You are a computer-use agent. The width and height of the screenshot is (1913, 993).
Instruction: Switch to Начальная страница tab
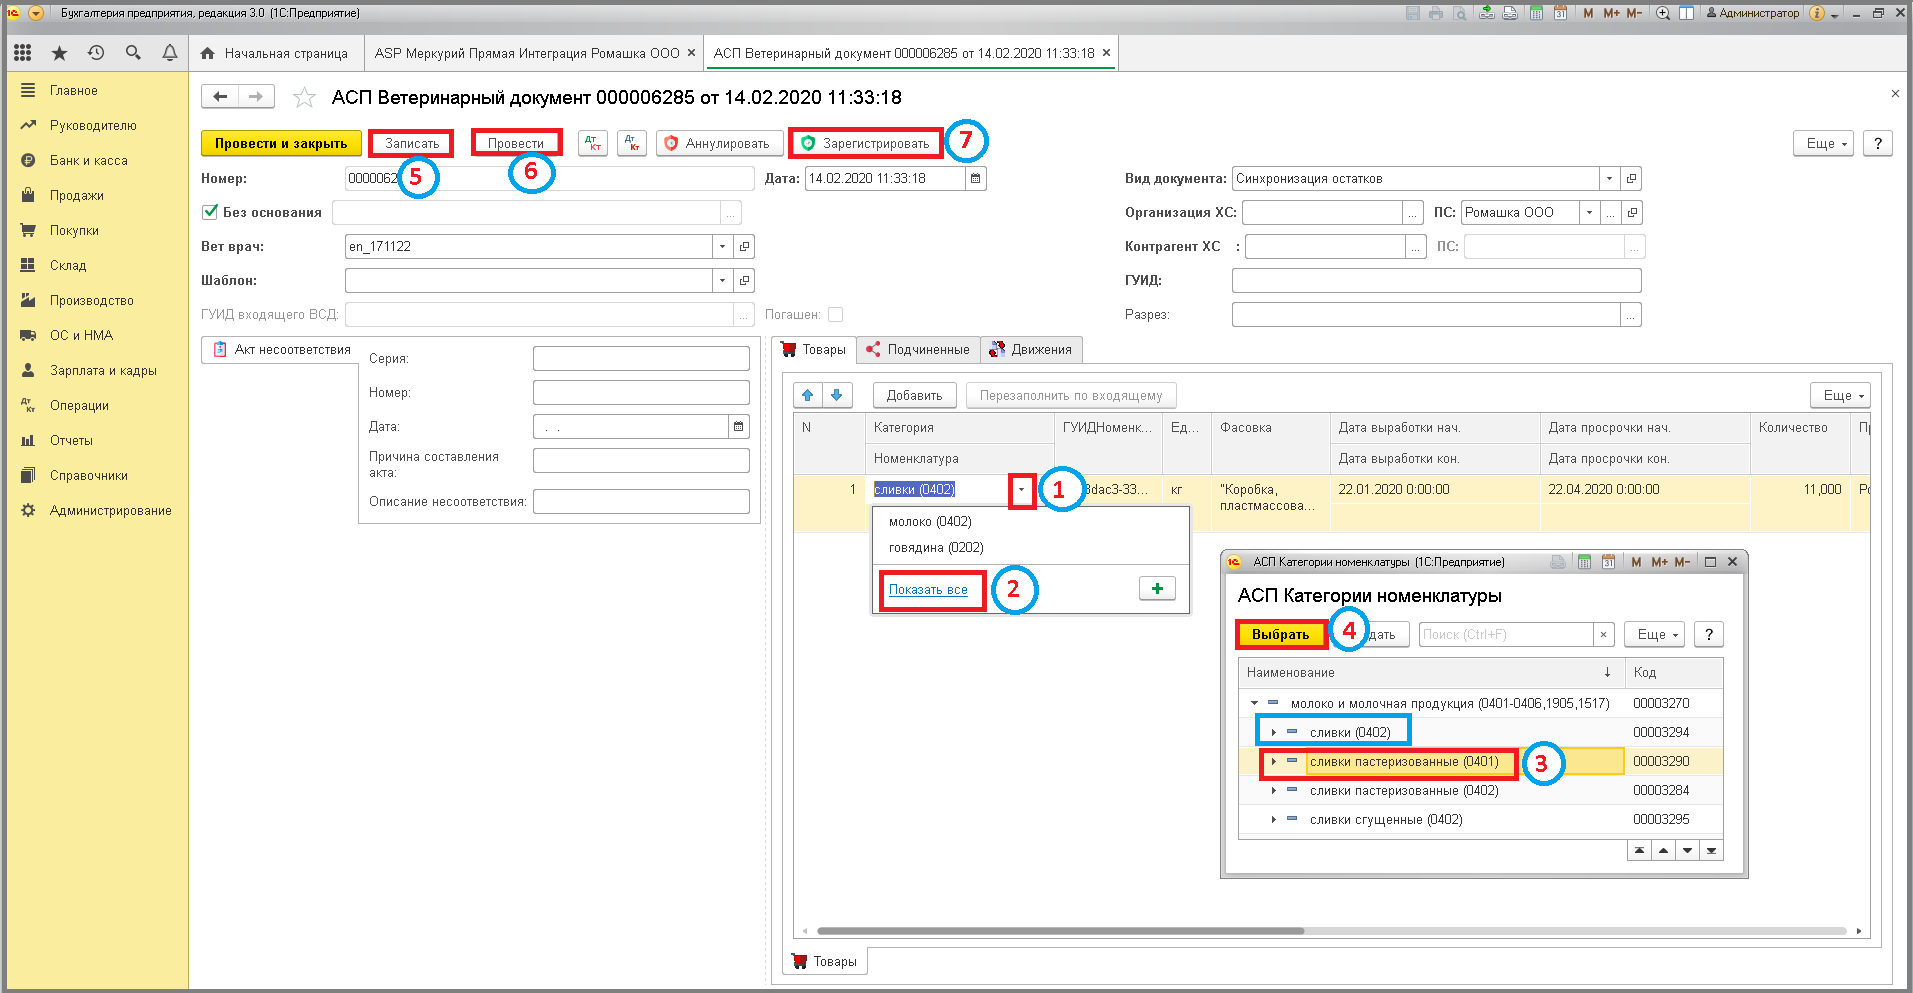click(274, 53)
